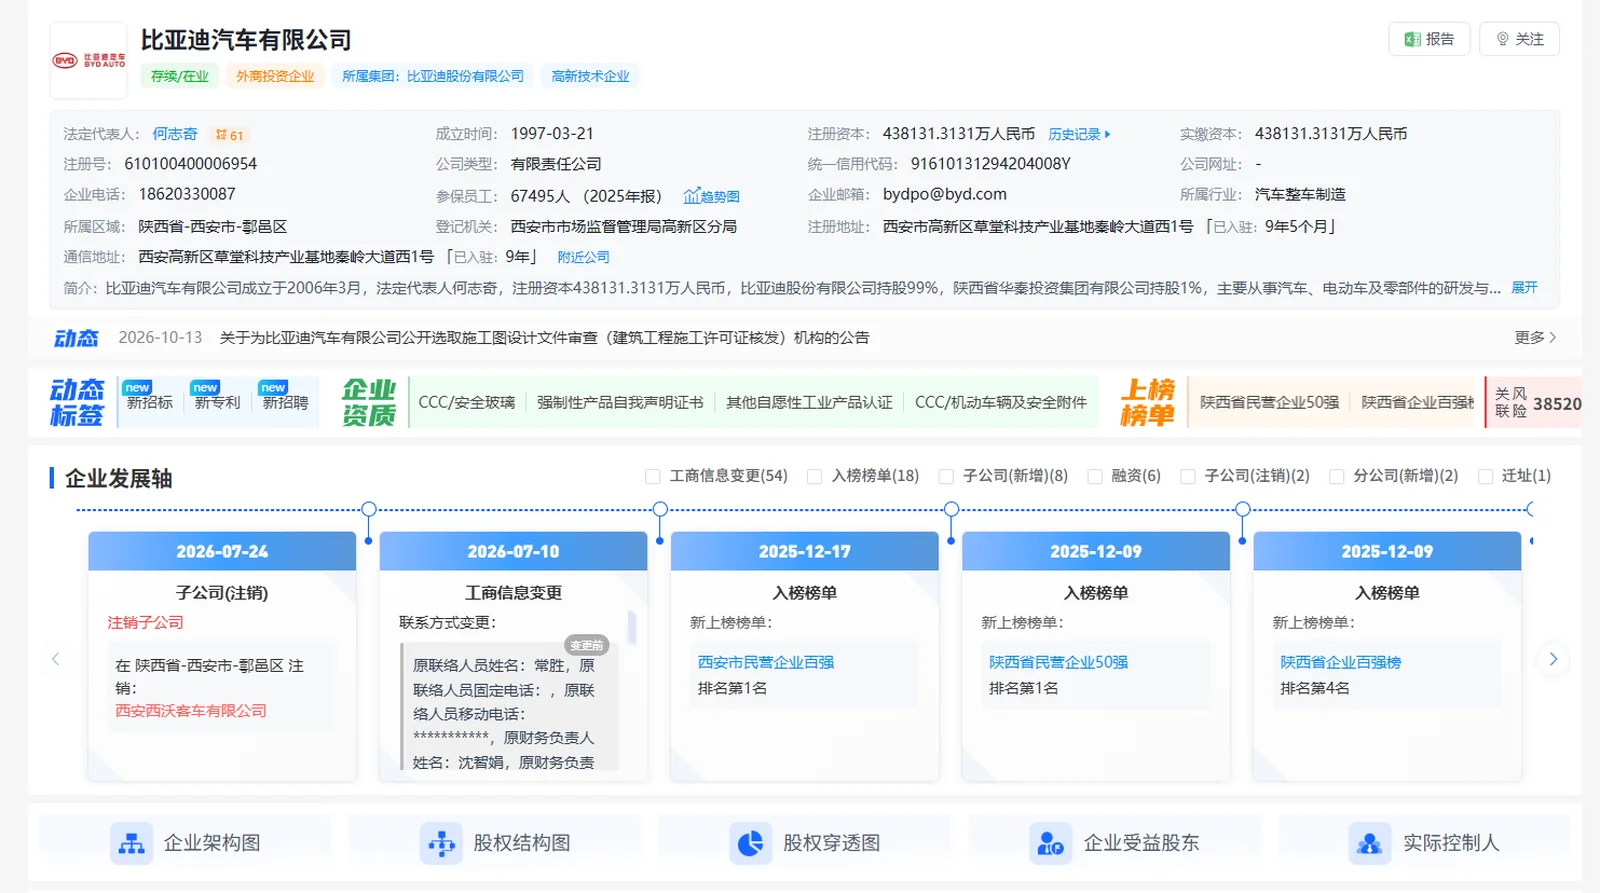Select the 新招标 dynamic tag
The width and height of the screenshot is (1600, 893).
coord(149,402)
